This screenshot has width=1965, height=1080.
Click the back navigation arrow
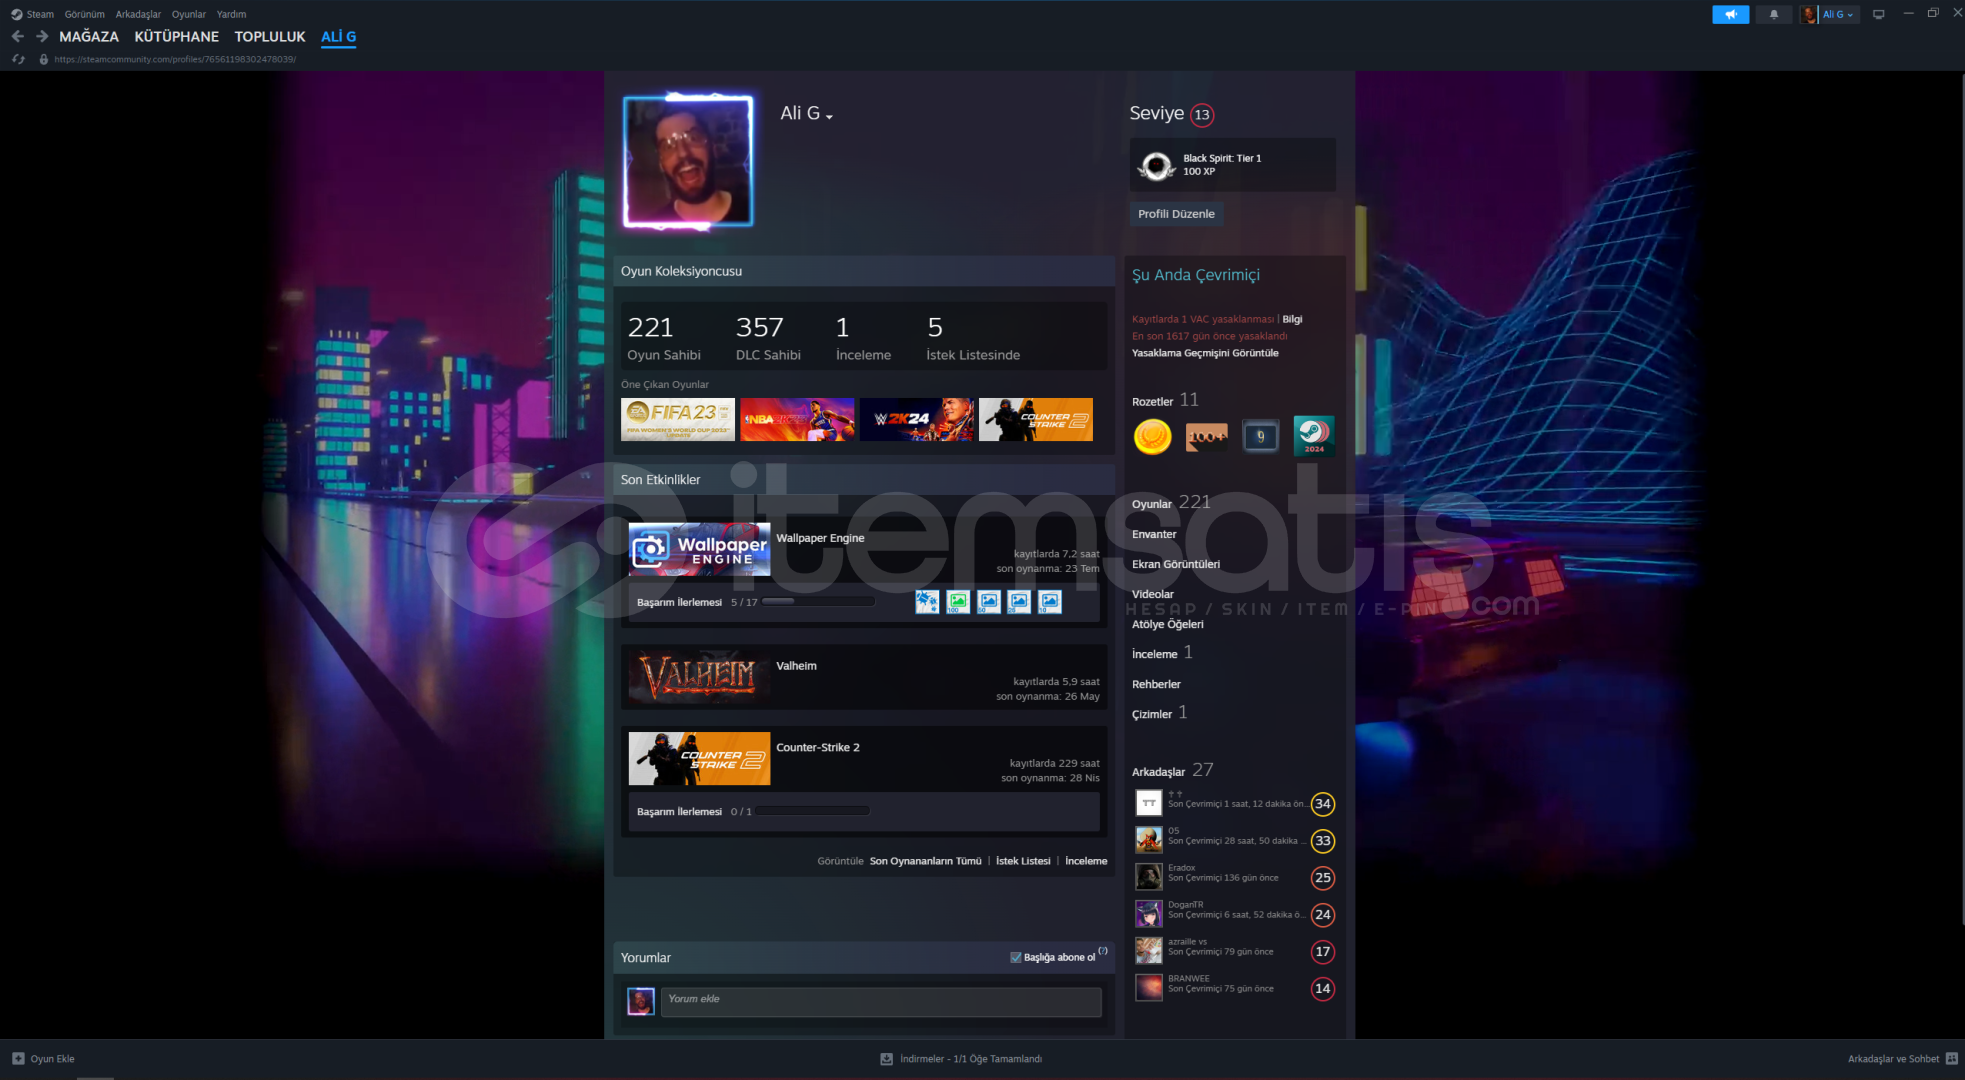coord(17,36)
